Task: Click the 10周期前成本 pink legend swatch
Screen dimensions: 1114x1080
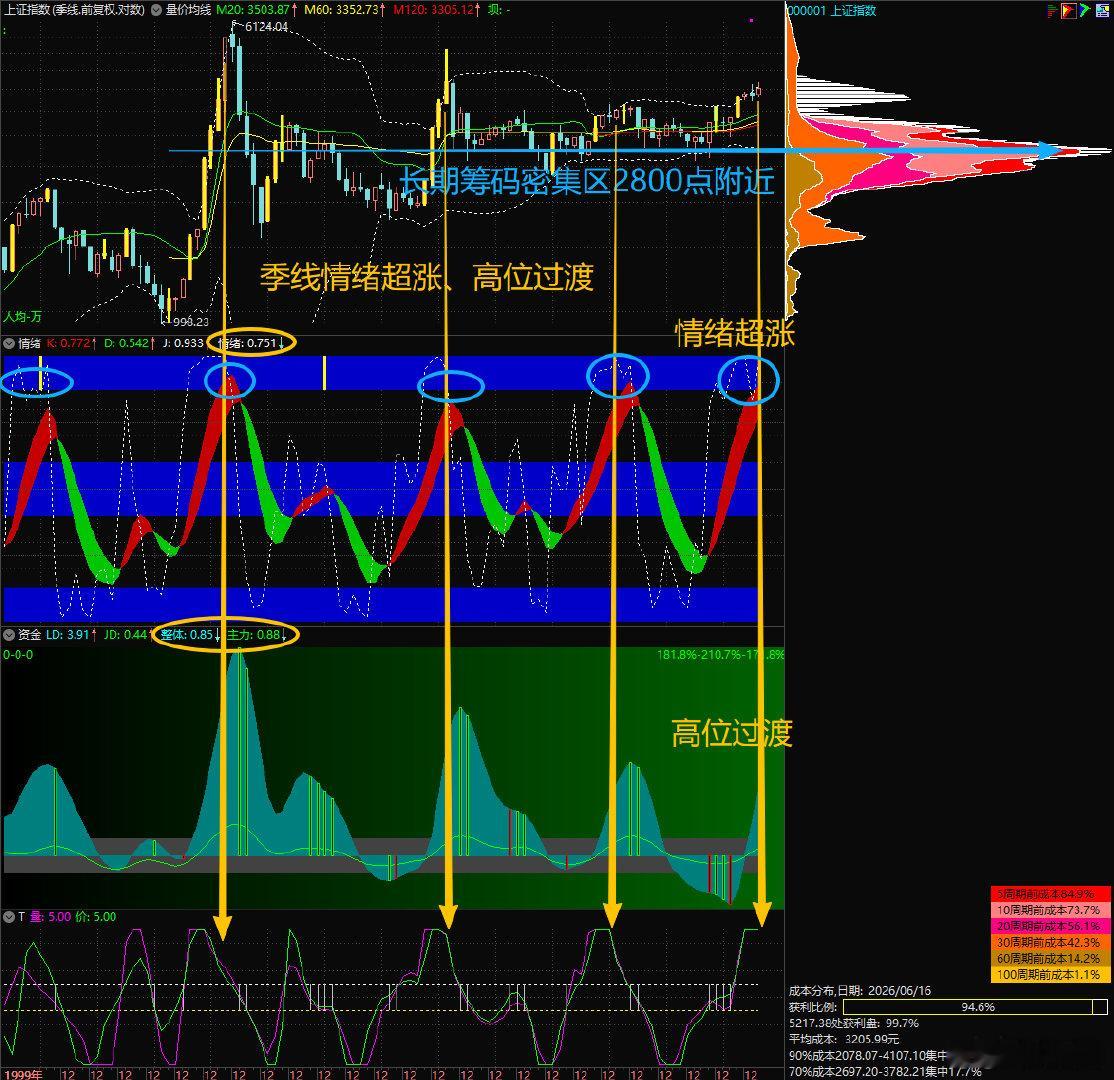Action: coord(1051,910)
